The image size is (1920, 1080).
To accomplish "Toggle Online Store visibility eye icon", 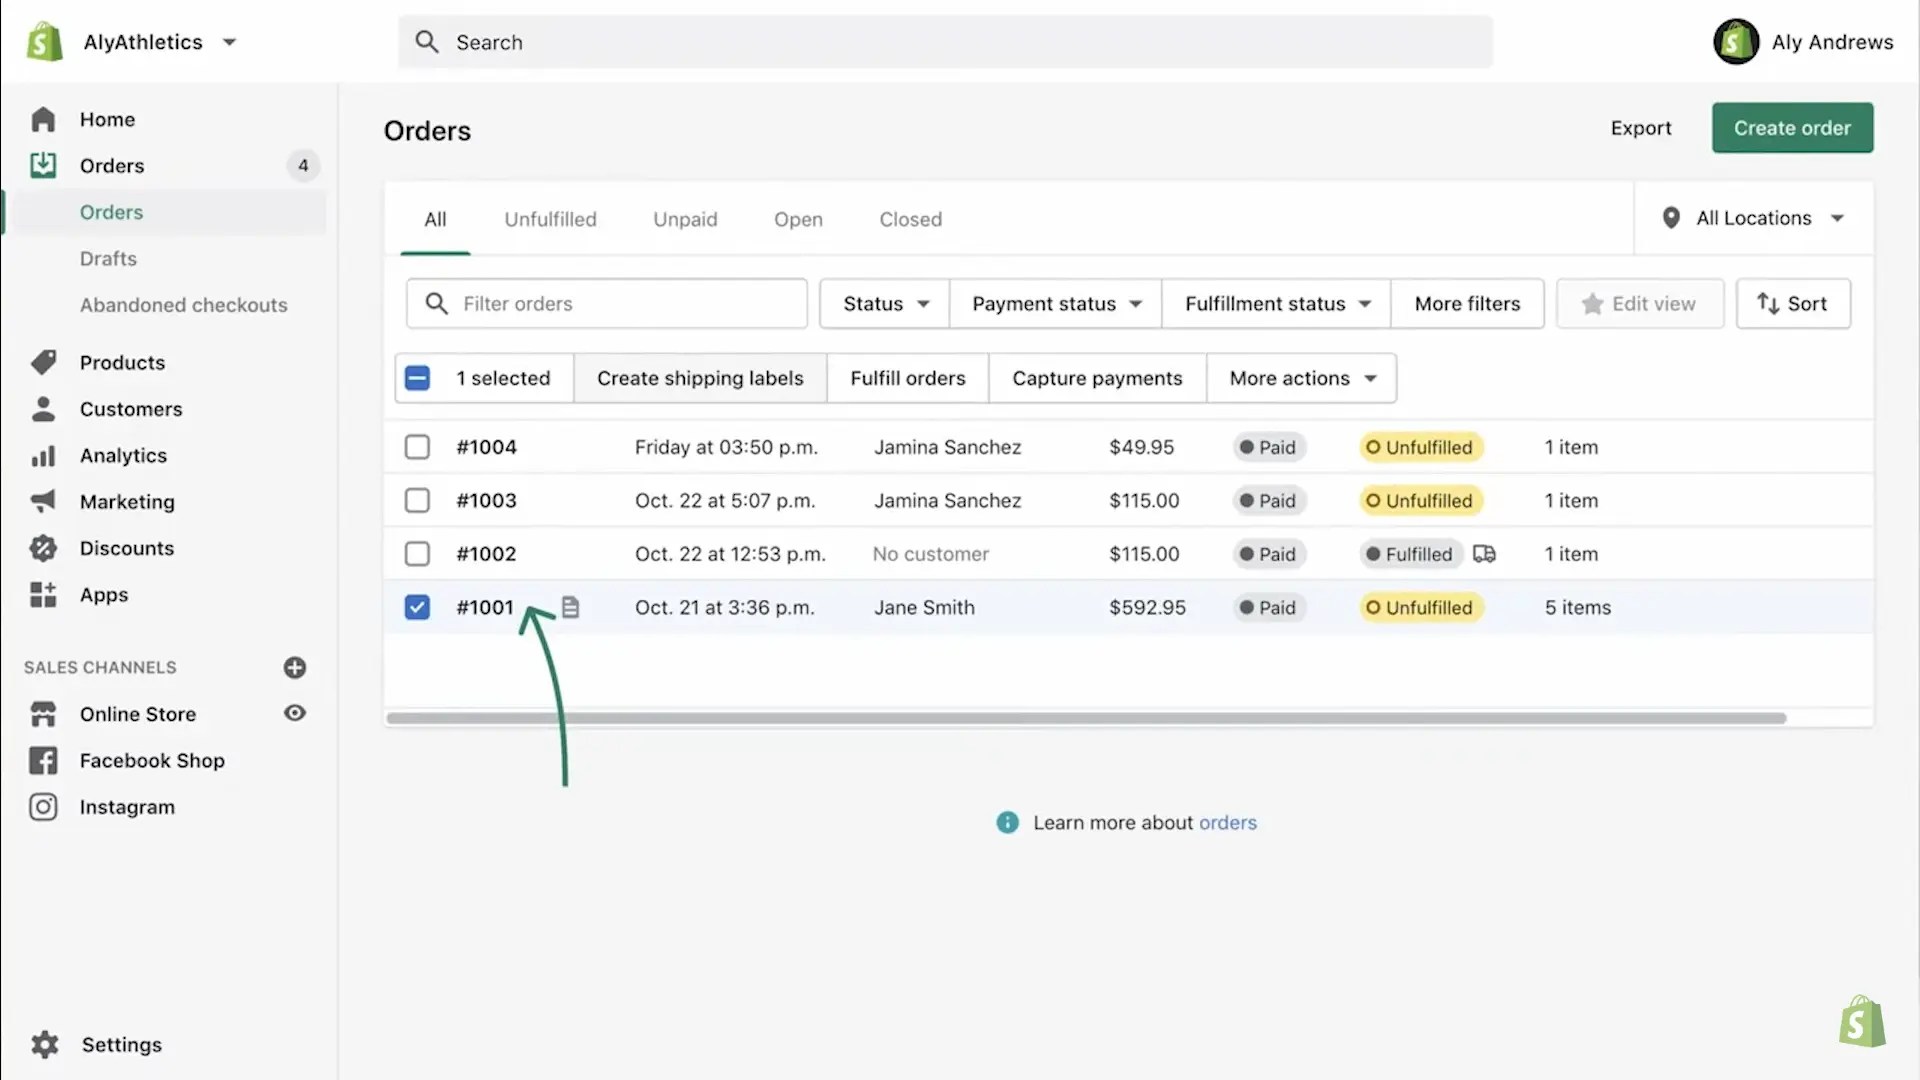I will [x=294, y=713].
